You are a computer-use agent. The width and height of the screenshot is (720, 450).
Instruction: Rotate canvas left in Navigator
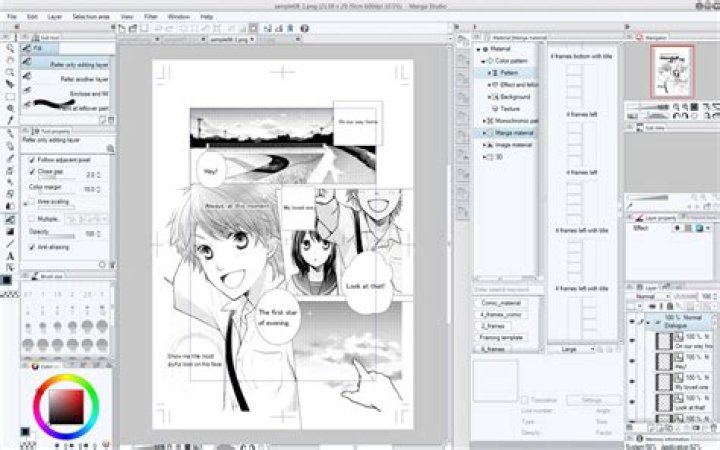(x=676, y=116)
